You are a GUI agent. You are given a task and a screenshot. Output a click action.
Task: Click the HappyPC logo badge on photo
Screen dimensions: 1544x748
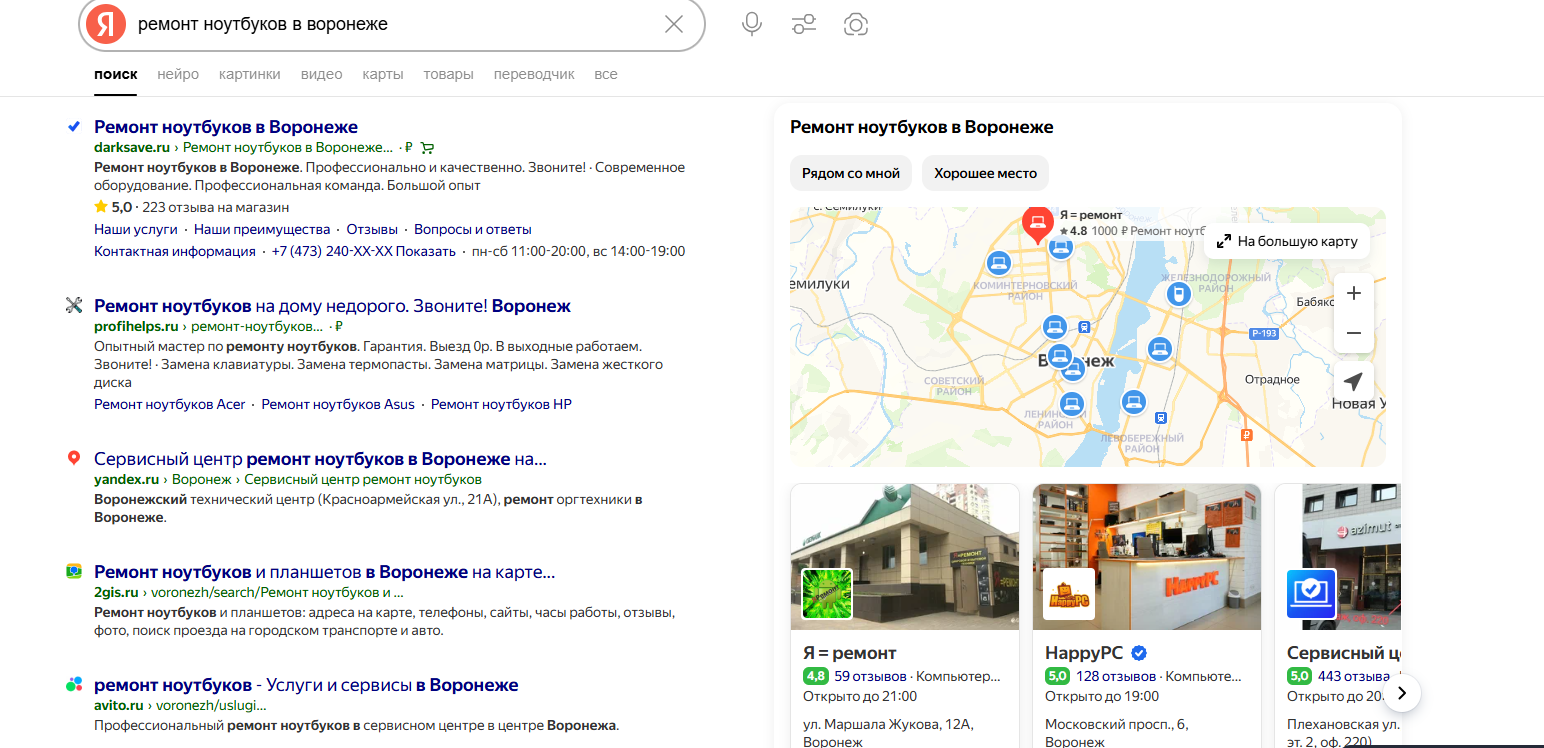click(x=1069, y=594)
